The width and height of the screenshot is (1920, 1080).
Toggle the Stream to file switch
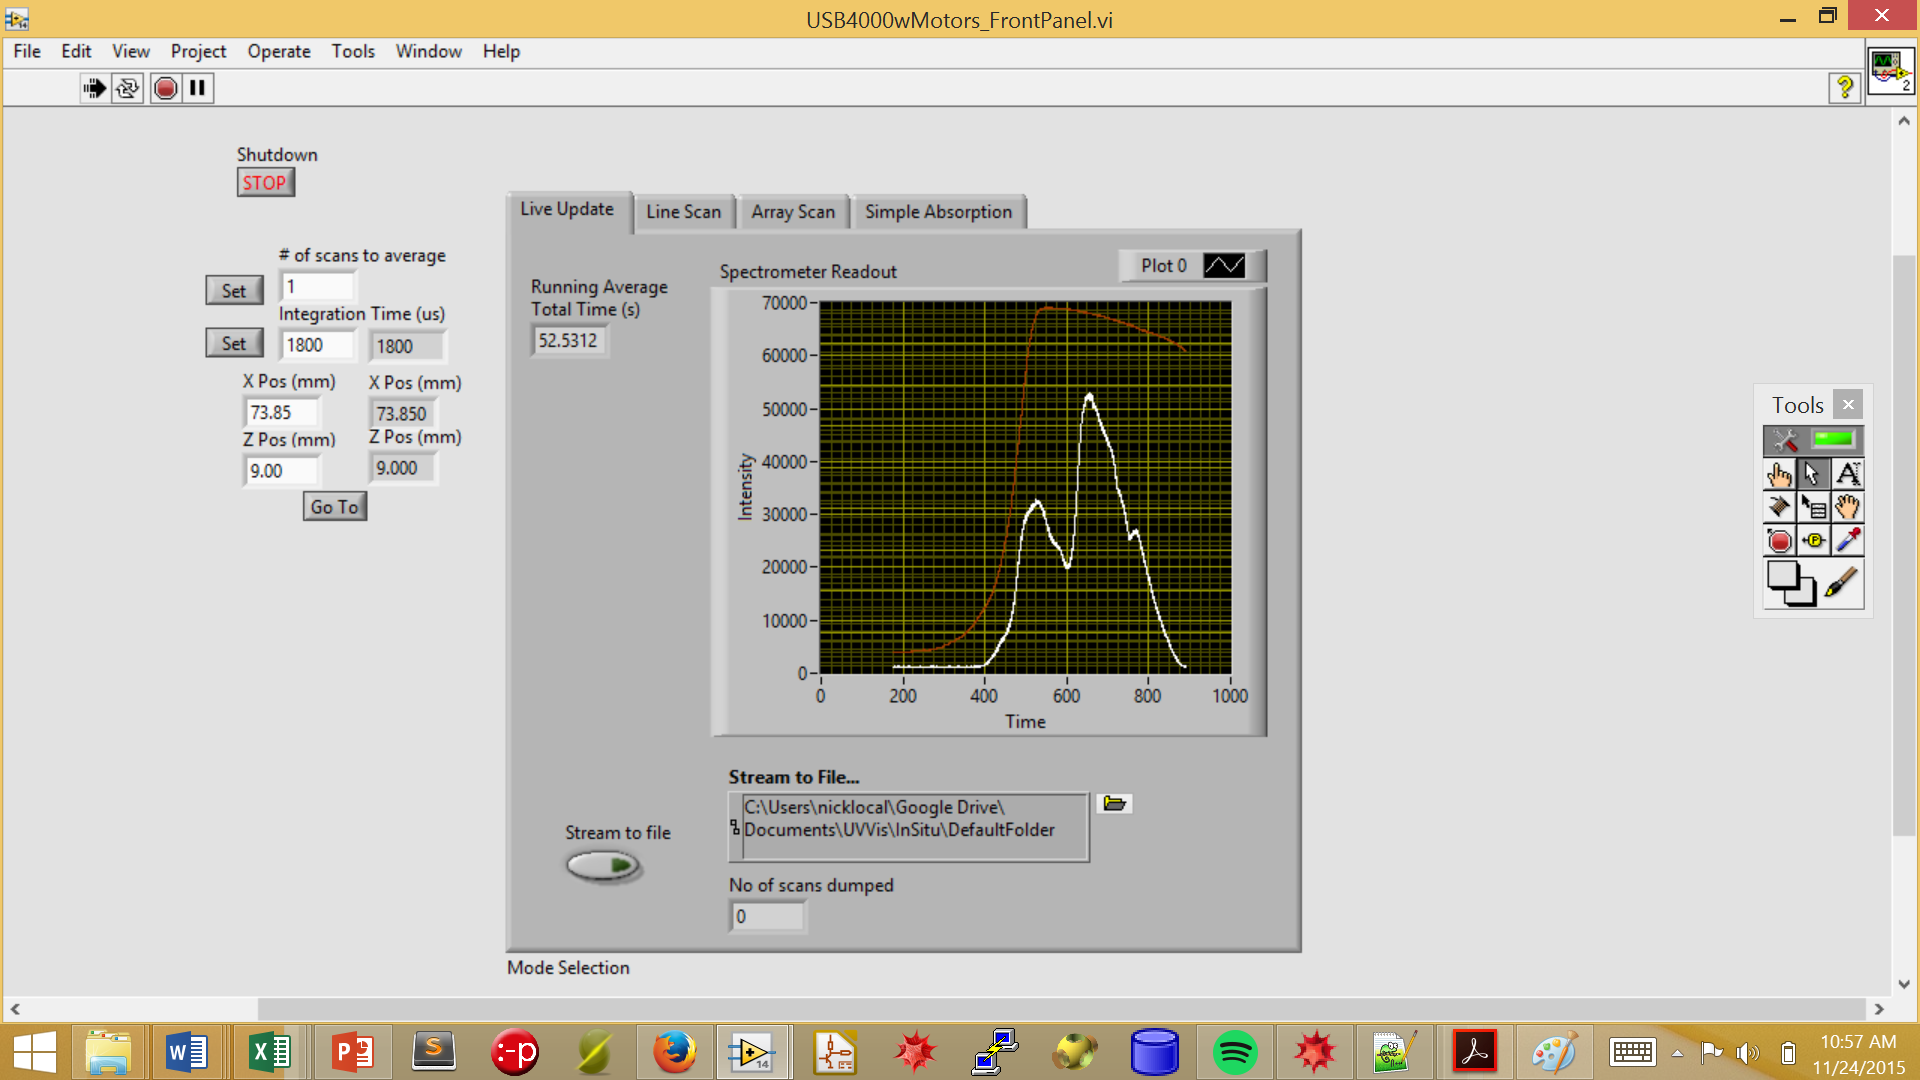pos(603,865)
